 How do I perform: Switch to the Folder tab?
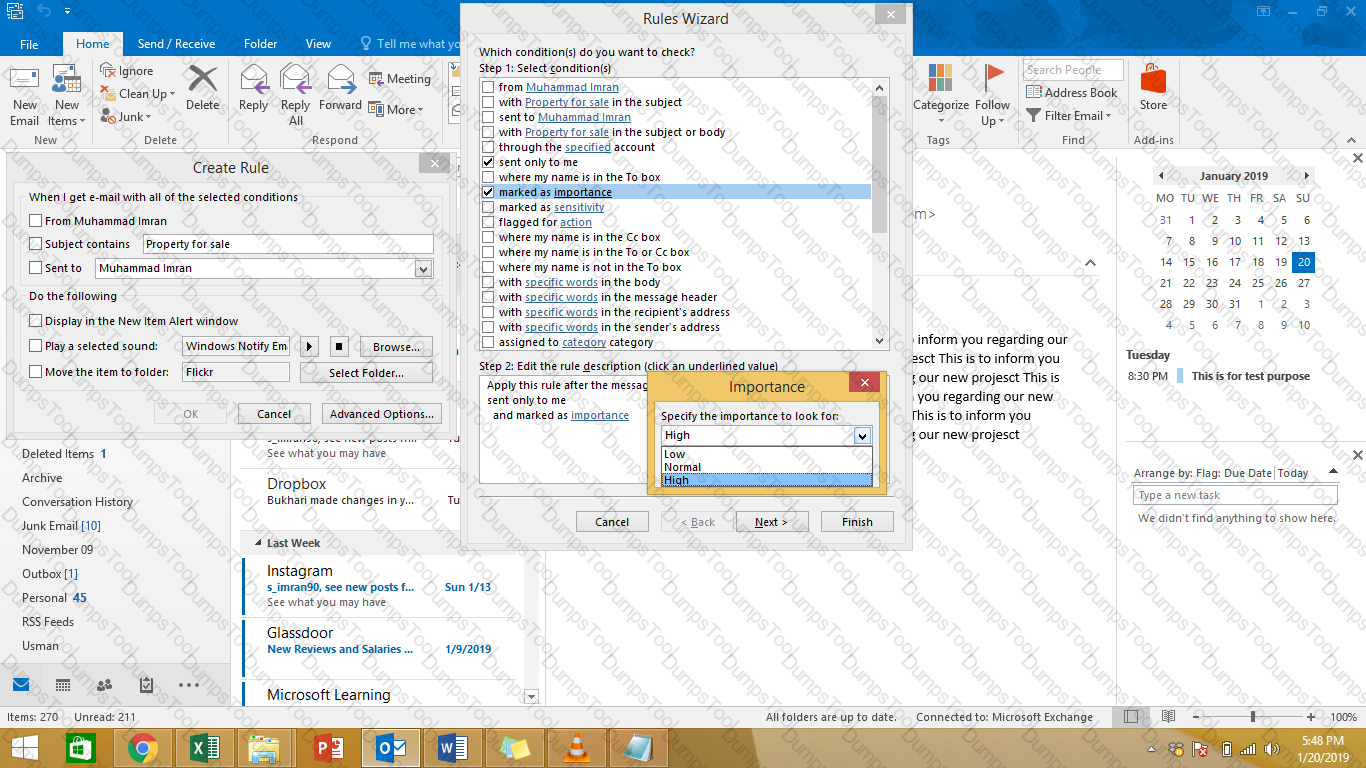(x=260, y=44)
